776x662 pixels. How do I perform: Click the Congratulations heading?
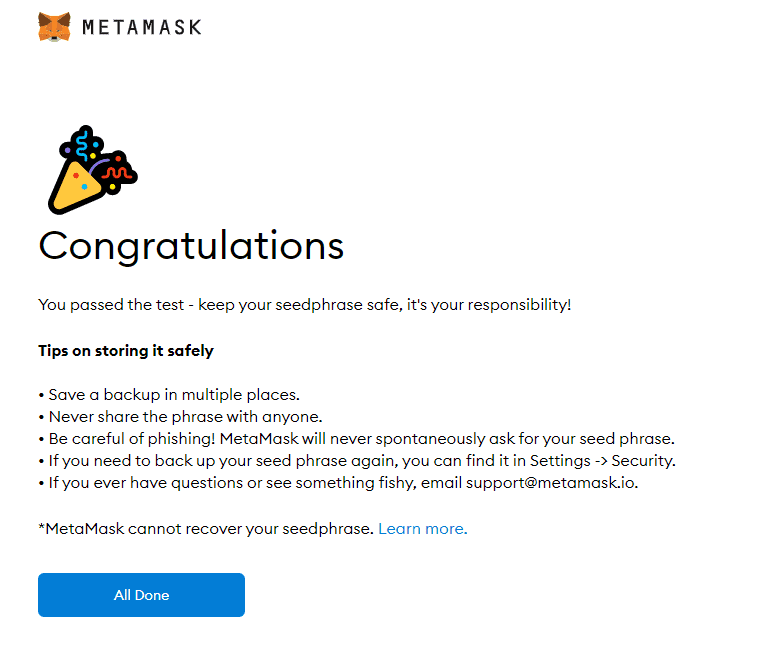coord(191,246)
